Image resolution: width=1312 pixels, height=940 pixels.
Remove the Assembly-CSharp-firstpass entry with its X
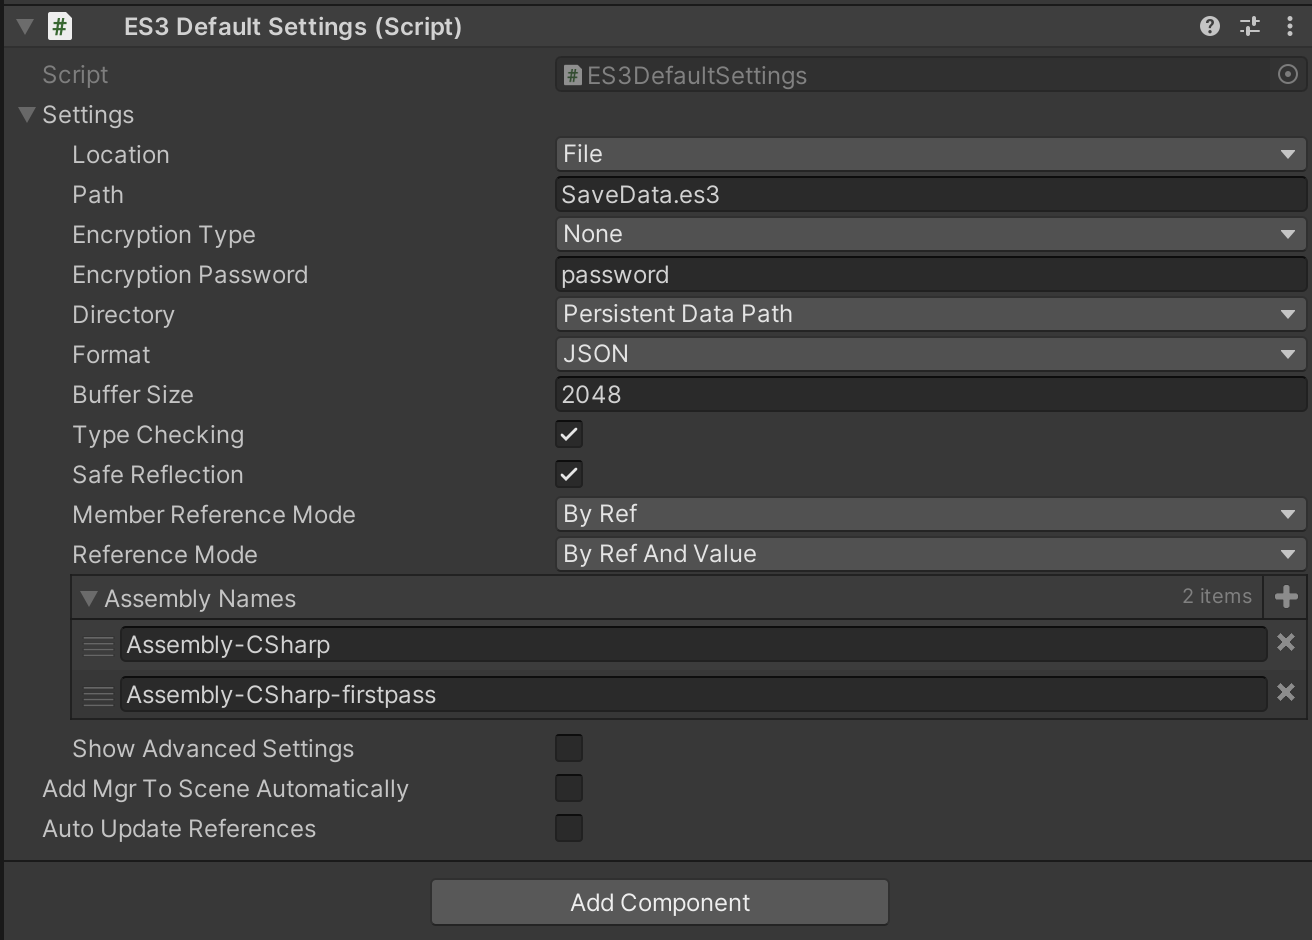click(1286, 693)
